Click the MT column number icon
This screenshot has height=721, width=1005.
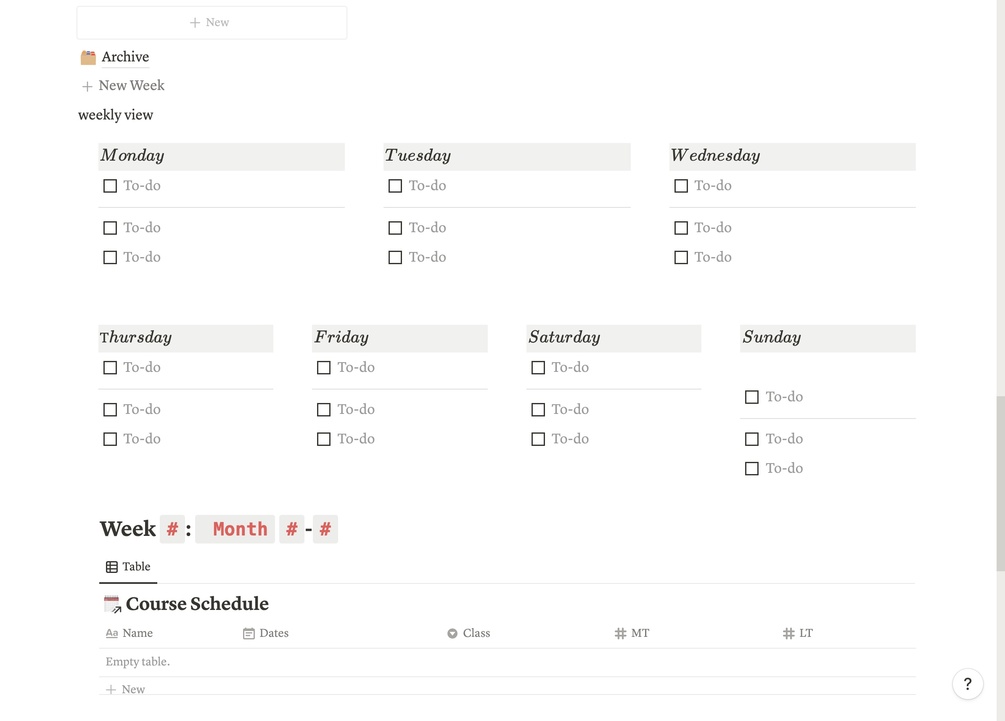pos(620,633)
